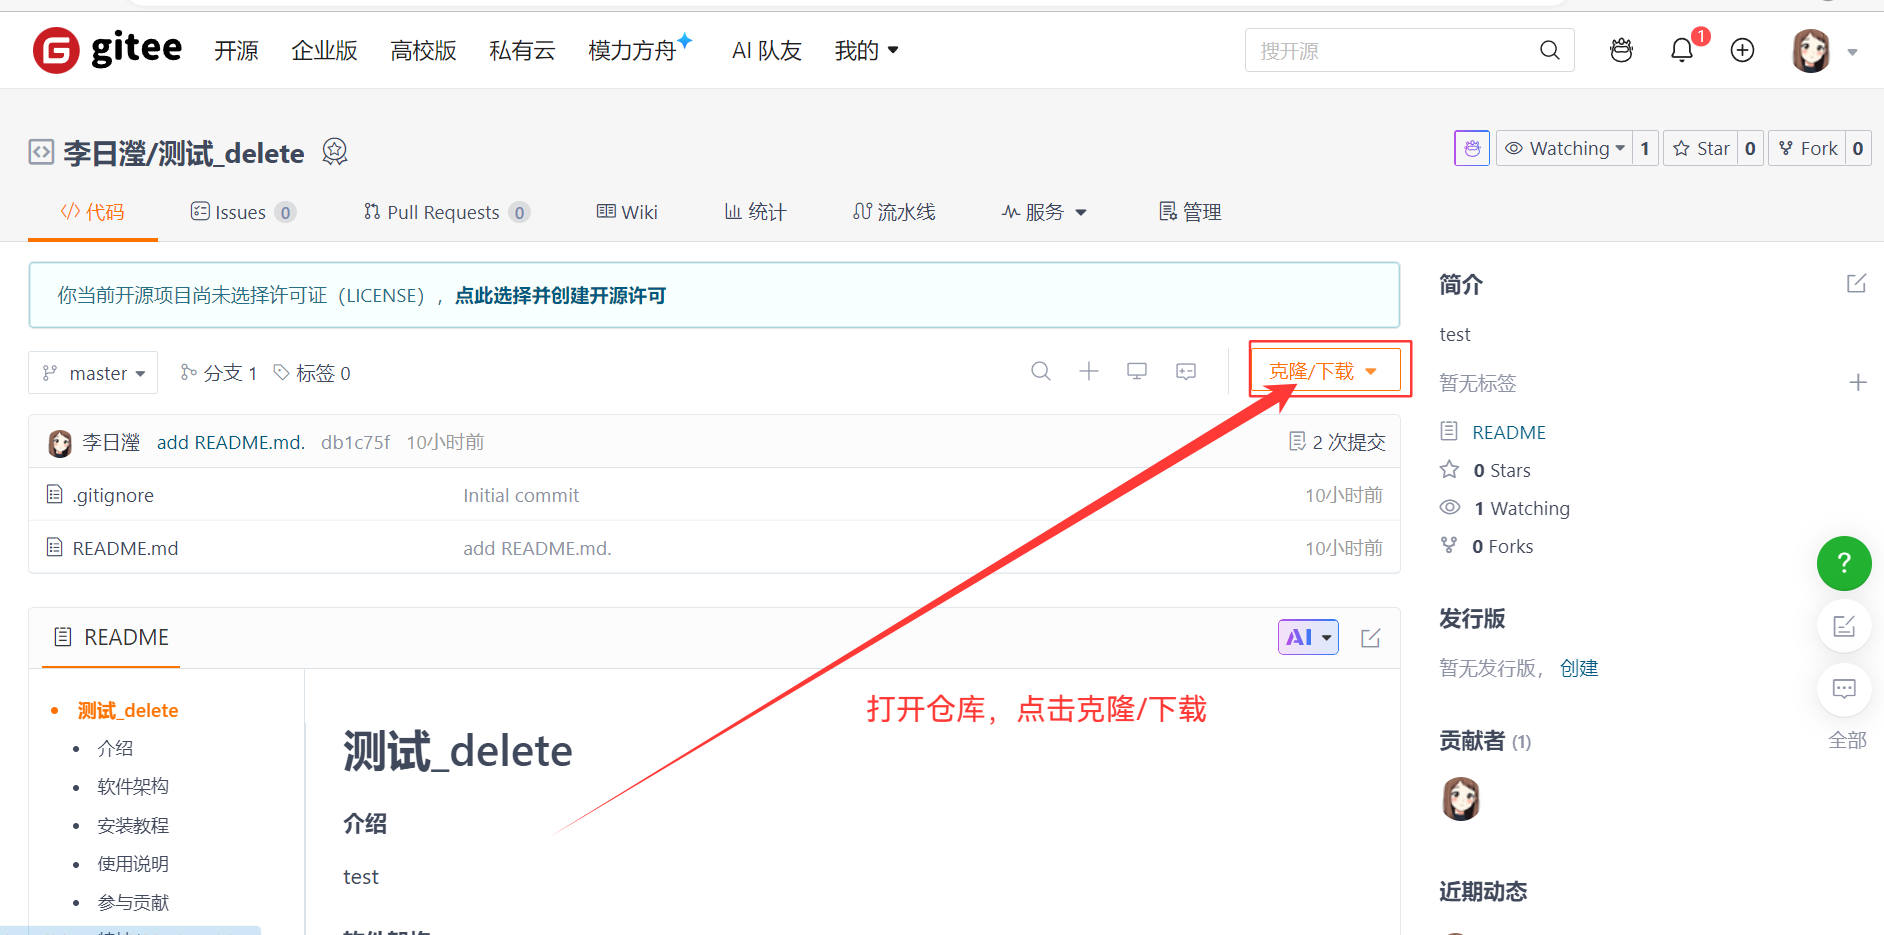
Task: Click 分支 1 link
Action: click(219, 373)
